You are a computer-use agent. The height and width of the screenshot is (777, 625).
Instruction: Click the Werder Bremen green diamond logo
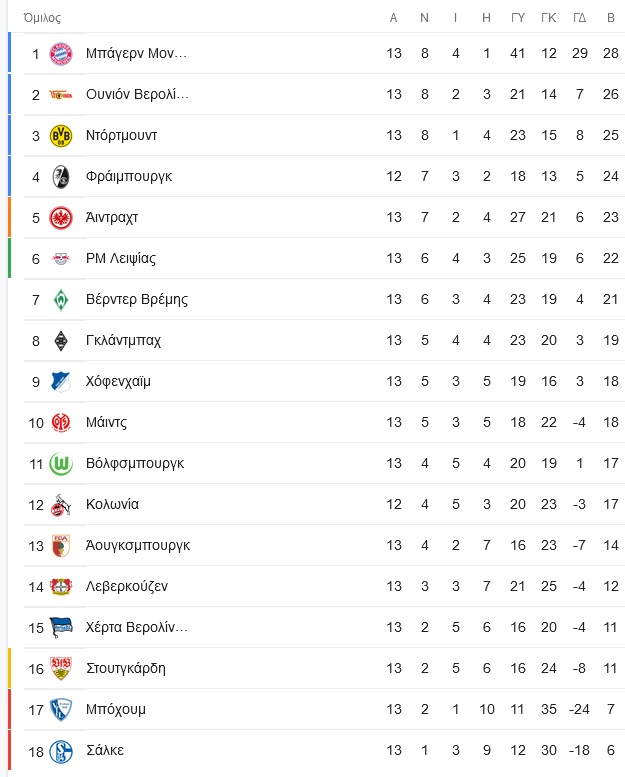click(60, 300)
